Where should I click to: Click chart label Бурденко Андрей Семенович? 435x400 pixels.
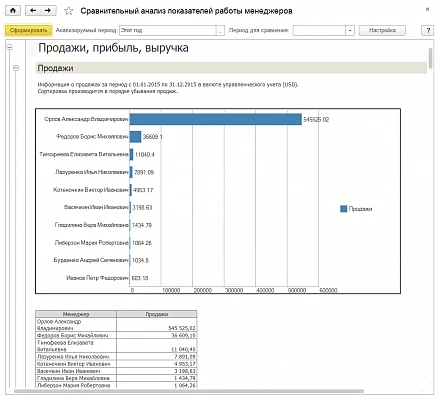pyautogui.click(x=91, y=260)
